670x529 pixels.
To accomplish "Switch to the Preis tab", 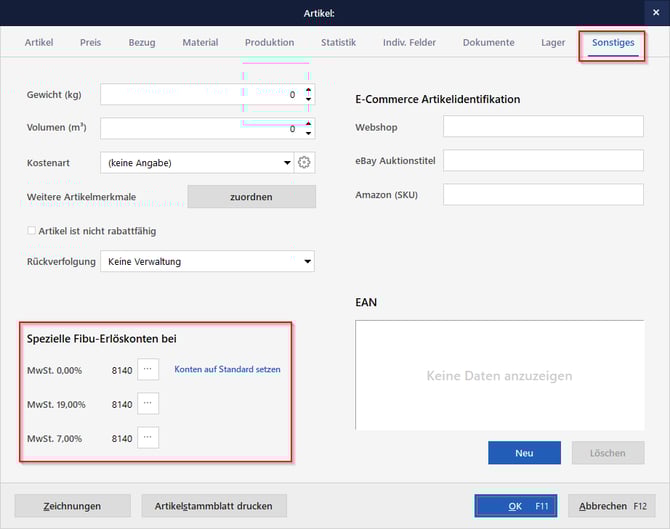I will click(x=90, y=43).
